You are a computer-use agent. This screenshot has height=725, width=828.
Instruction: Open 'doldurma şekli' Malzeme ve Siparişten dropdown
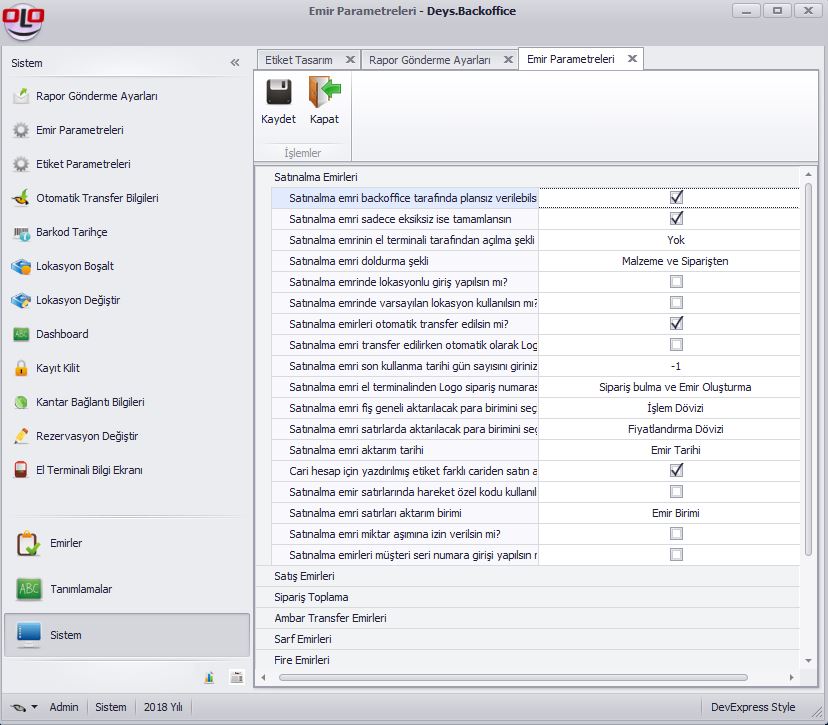tap(669, 261)
